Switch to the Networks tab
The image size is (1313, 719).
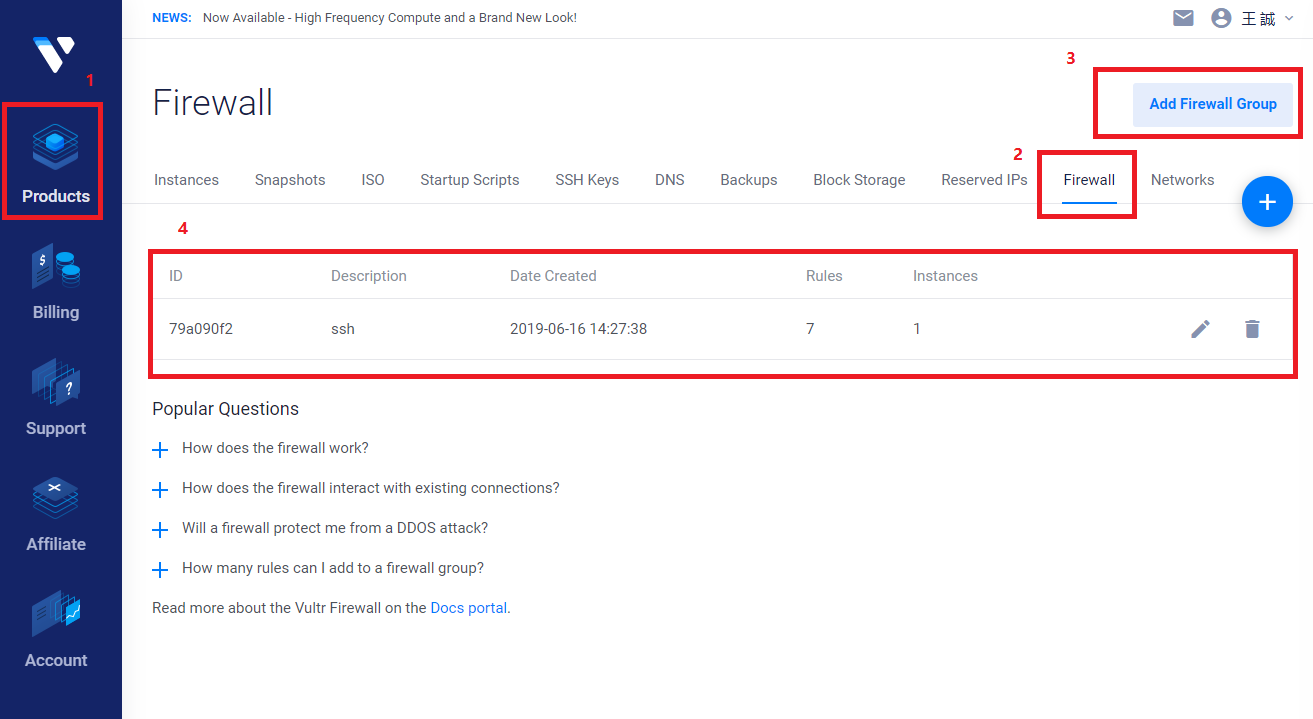click(1182, 180)
